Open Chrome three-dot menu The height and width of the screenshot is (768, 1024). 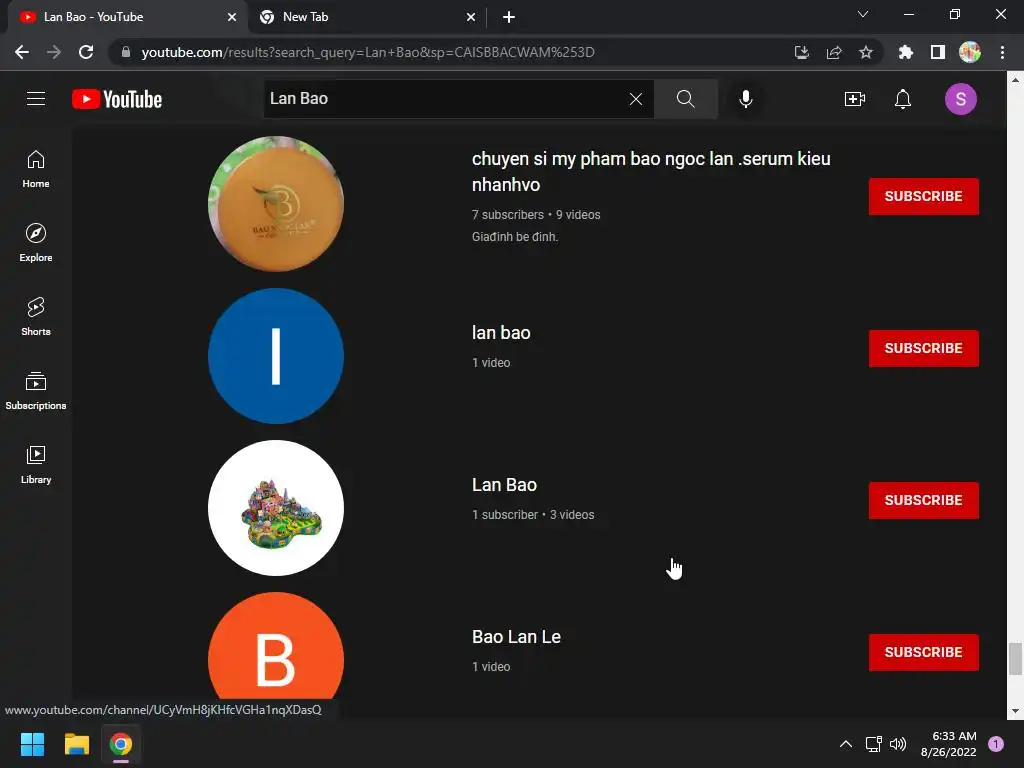1002,52
